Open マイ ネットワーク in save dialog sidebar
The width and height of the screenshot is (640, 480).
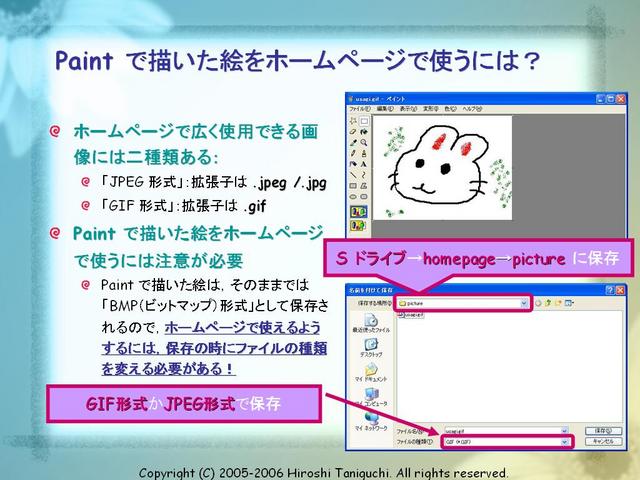pos(371,422)
